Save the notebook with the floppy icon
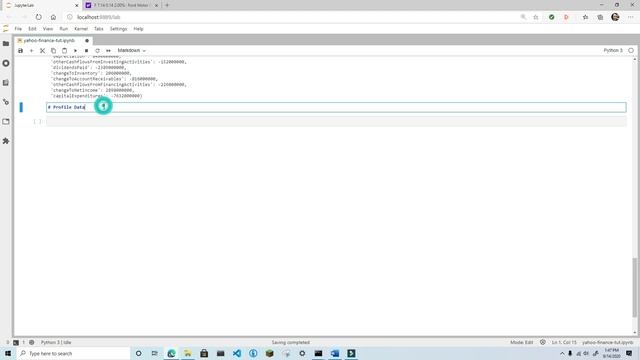The height and width of the screenshot is (360, 640). pos(20,51)
